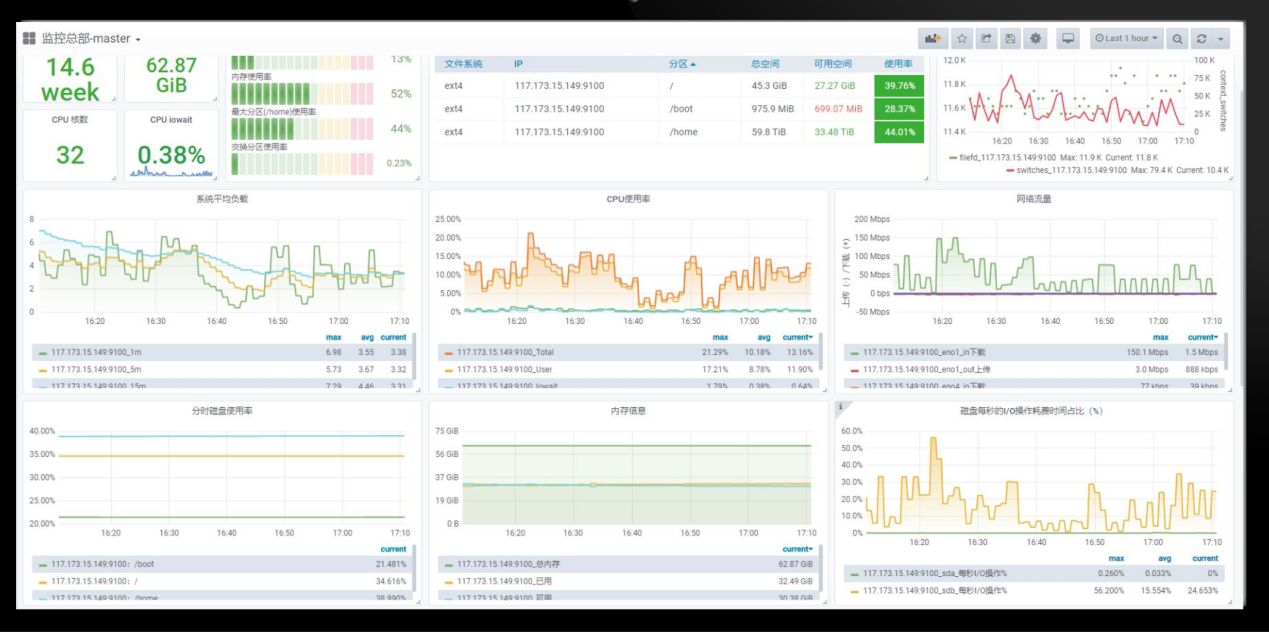This screenshot has height=632, width=1269.
Task: Open the Last 1 hour time picker
Action: 1127,39
